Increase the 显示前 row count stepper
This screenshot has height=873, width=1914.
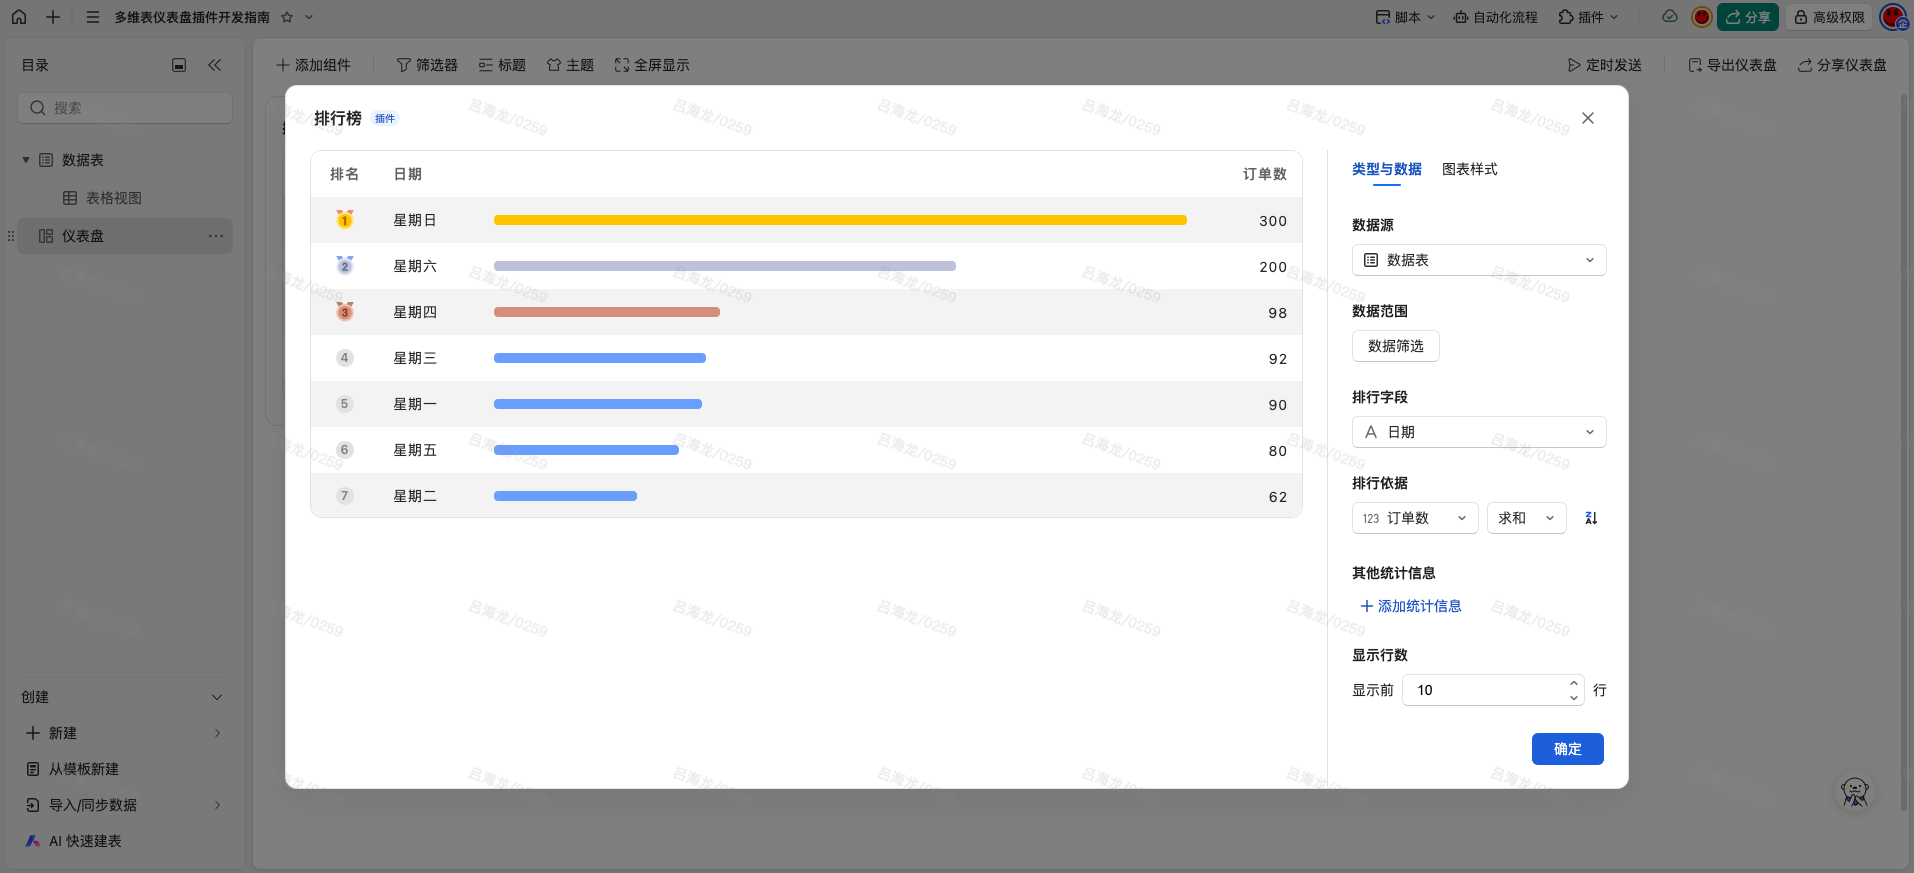point(1574,684)
